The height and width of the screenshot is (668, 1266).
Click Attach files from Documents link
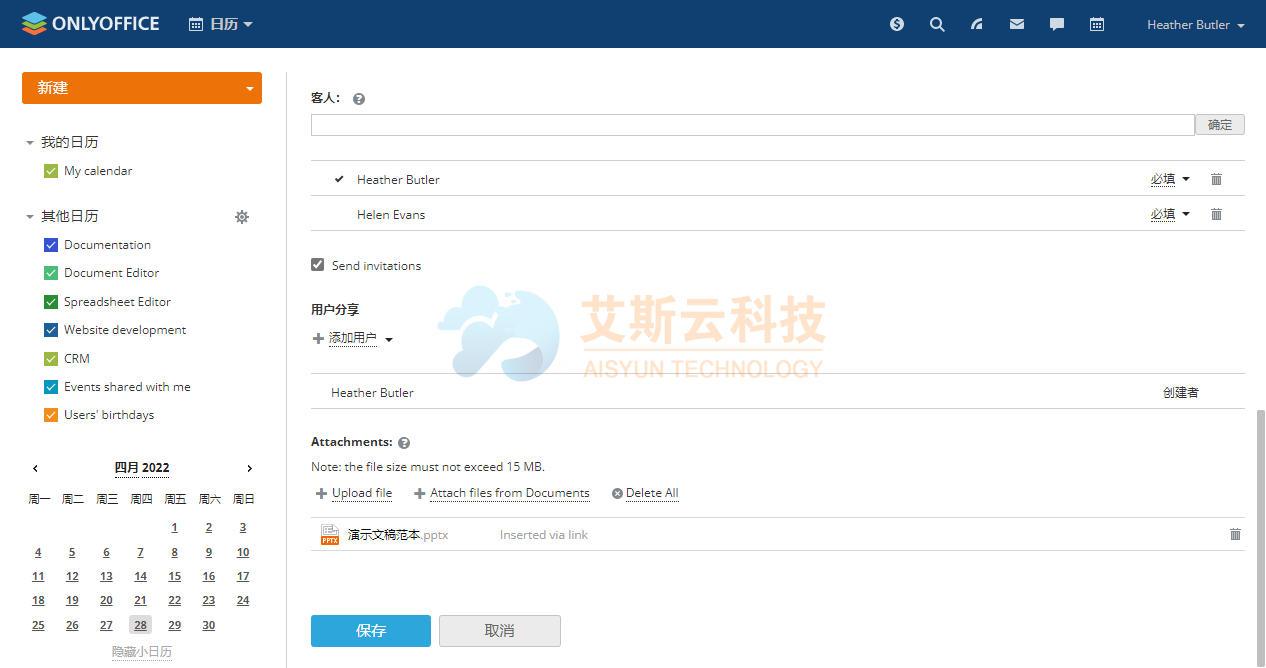tap(509, 493)
